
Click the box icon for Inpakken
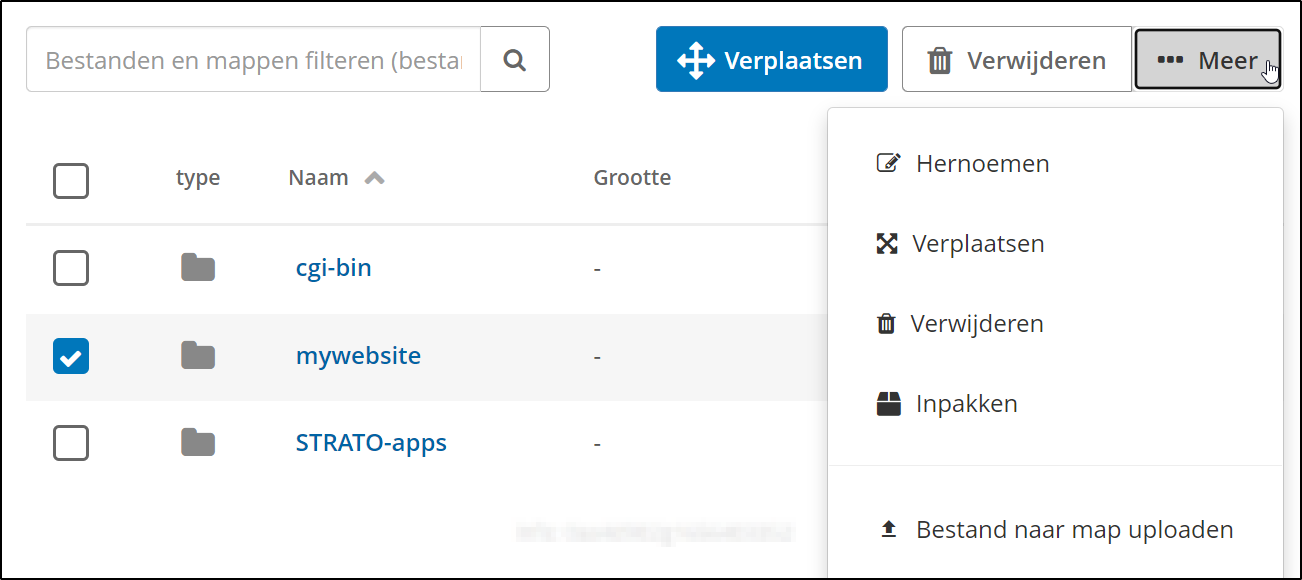[888, 404]
